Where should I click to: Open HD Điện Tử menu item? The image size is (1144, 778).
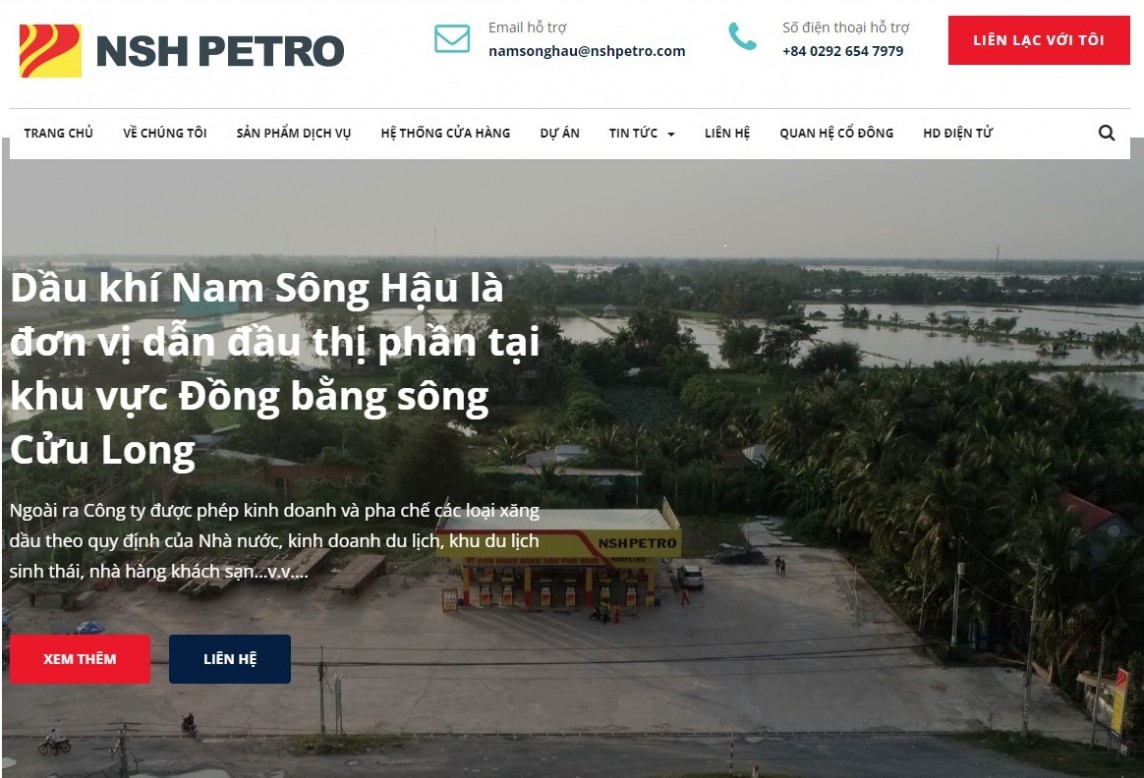tap(958, 133)
